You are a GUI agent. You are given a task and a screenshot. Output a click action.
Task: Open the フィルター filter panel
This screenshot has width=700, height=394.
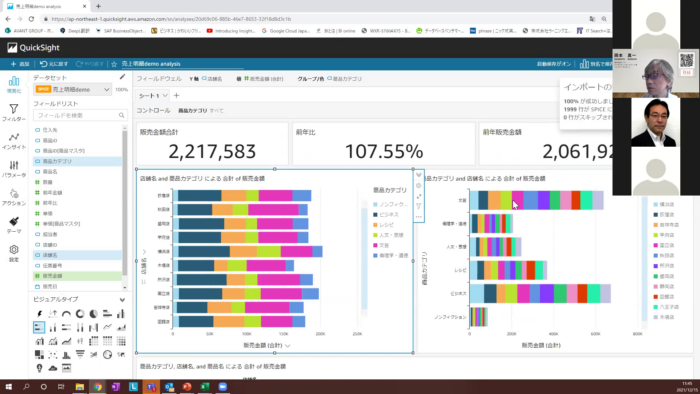click(x=14, y=112)
